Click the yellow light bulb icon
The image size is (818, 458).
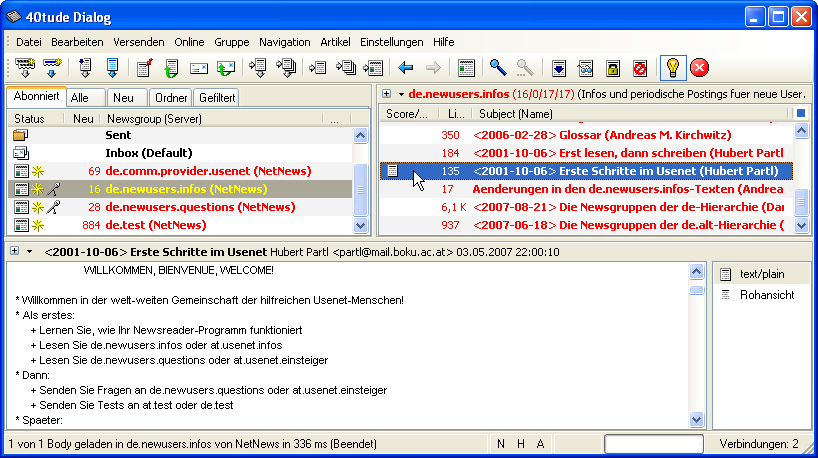click(x=674, y=68)
